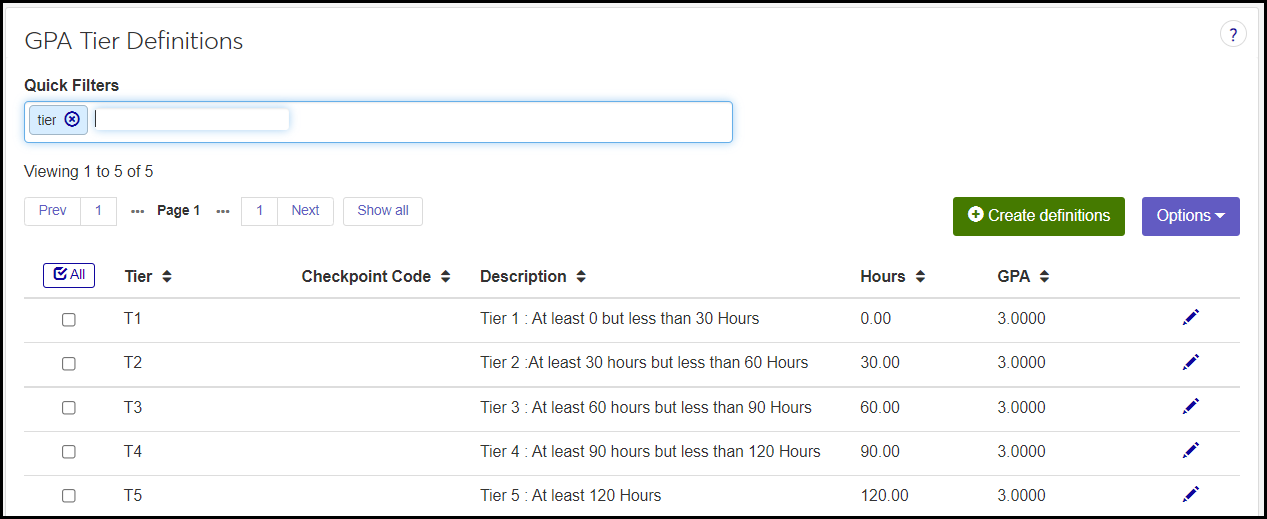Toggle the select All checkbox button

pos(69,275)
